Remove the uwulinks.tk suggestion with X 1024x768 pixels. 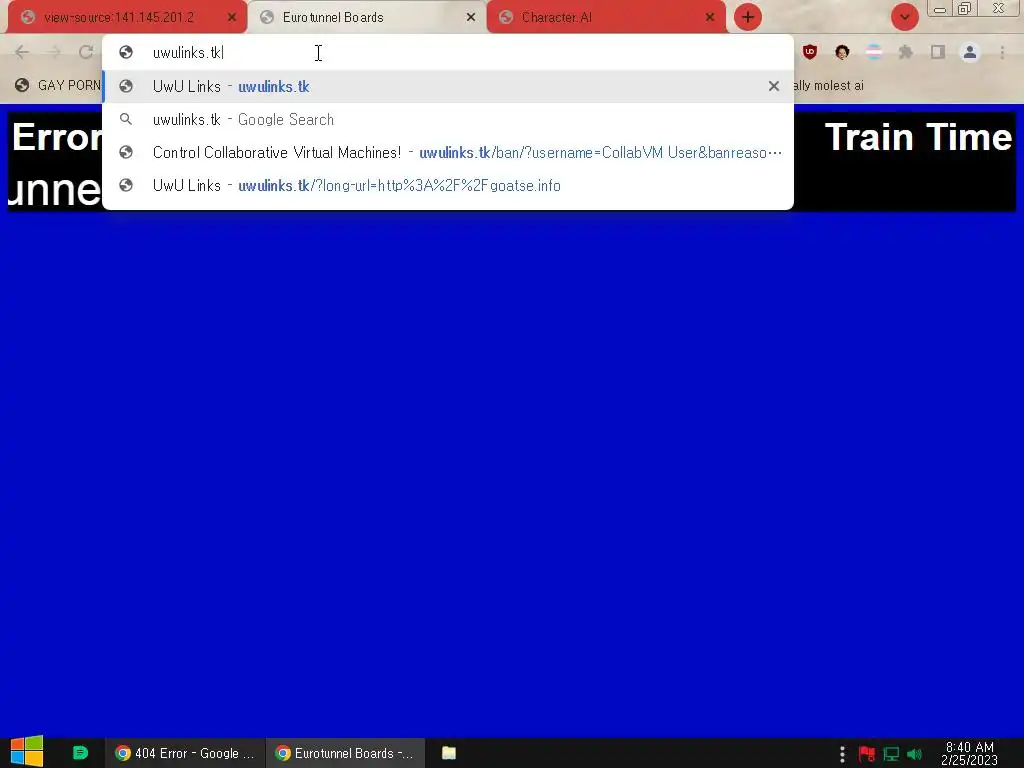tap(774, 86)
